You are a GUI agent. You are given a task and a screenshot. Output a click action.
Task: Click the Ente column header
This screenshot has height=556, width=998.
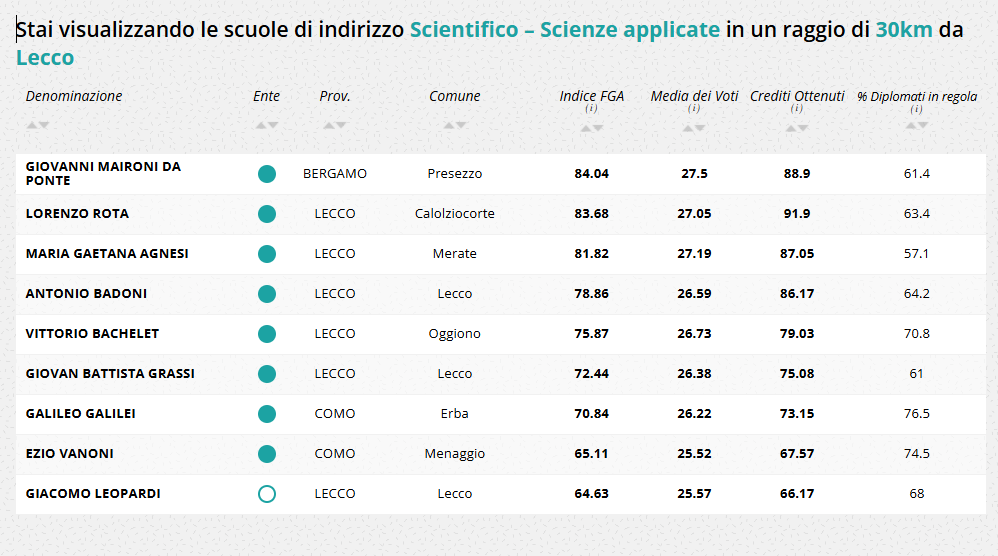266,96
